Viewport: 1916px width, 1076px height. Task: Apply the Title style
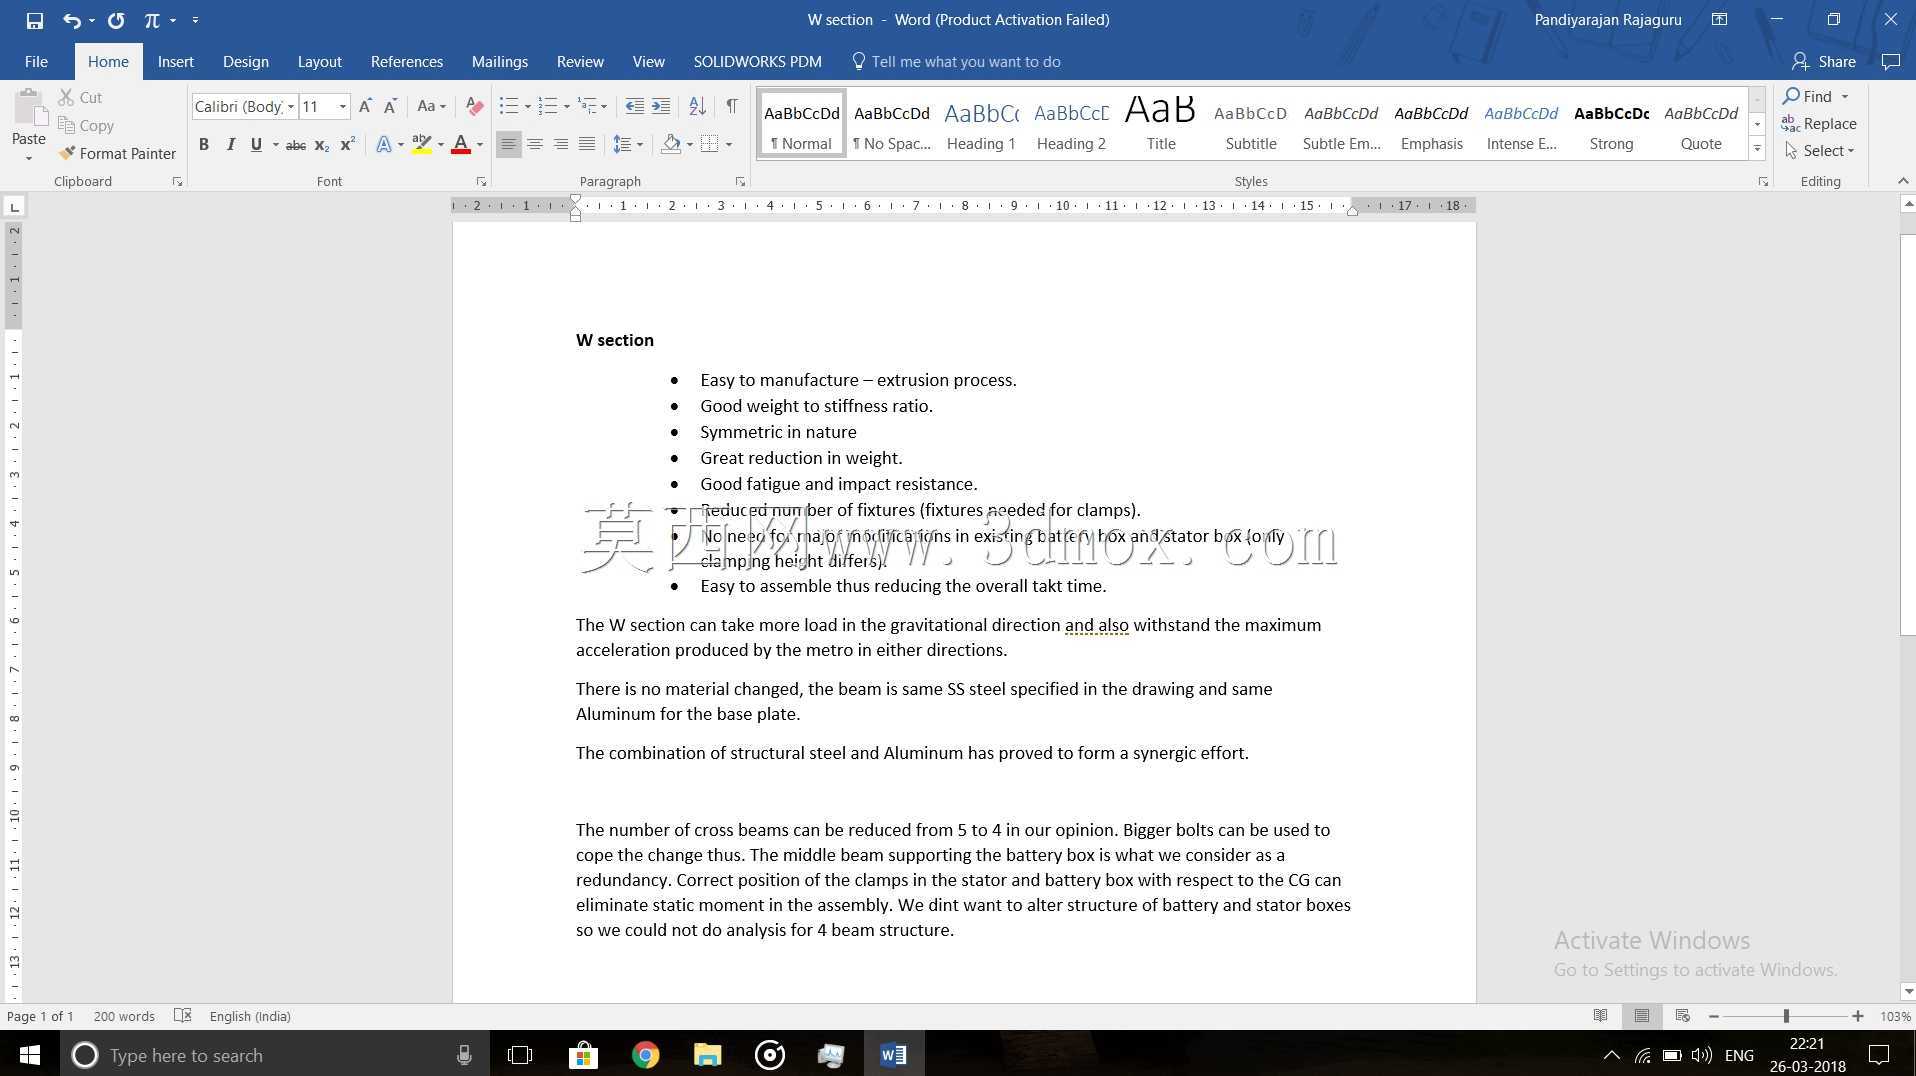point(1161,124)
